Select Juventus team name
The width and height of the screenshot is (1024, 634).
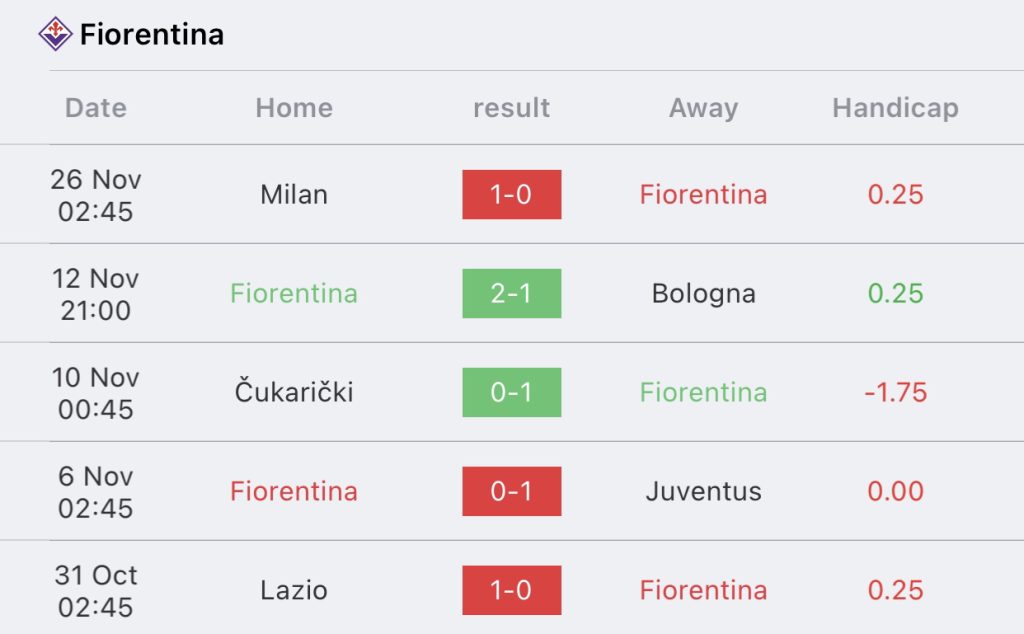[x=703, y=491]
